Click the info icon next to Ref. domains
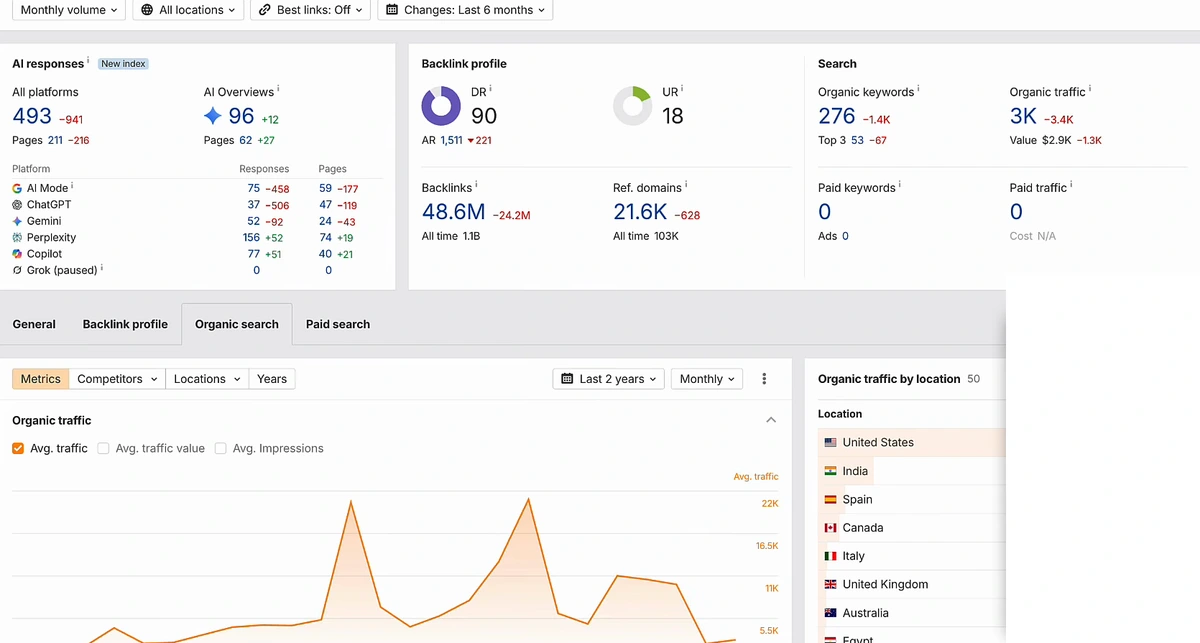 686,184
